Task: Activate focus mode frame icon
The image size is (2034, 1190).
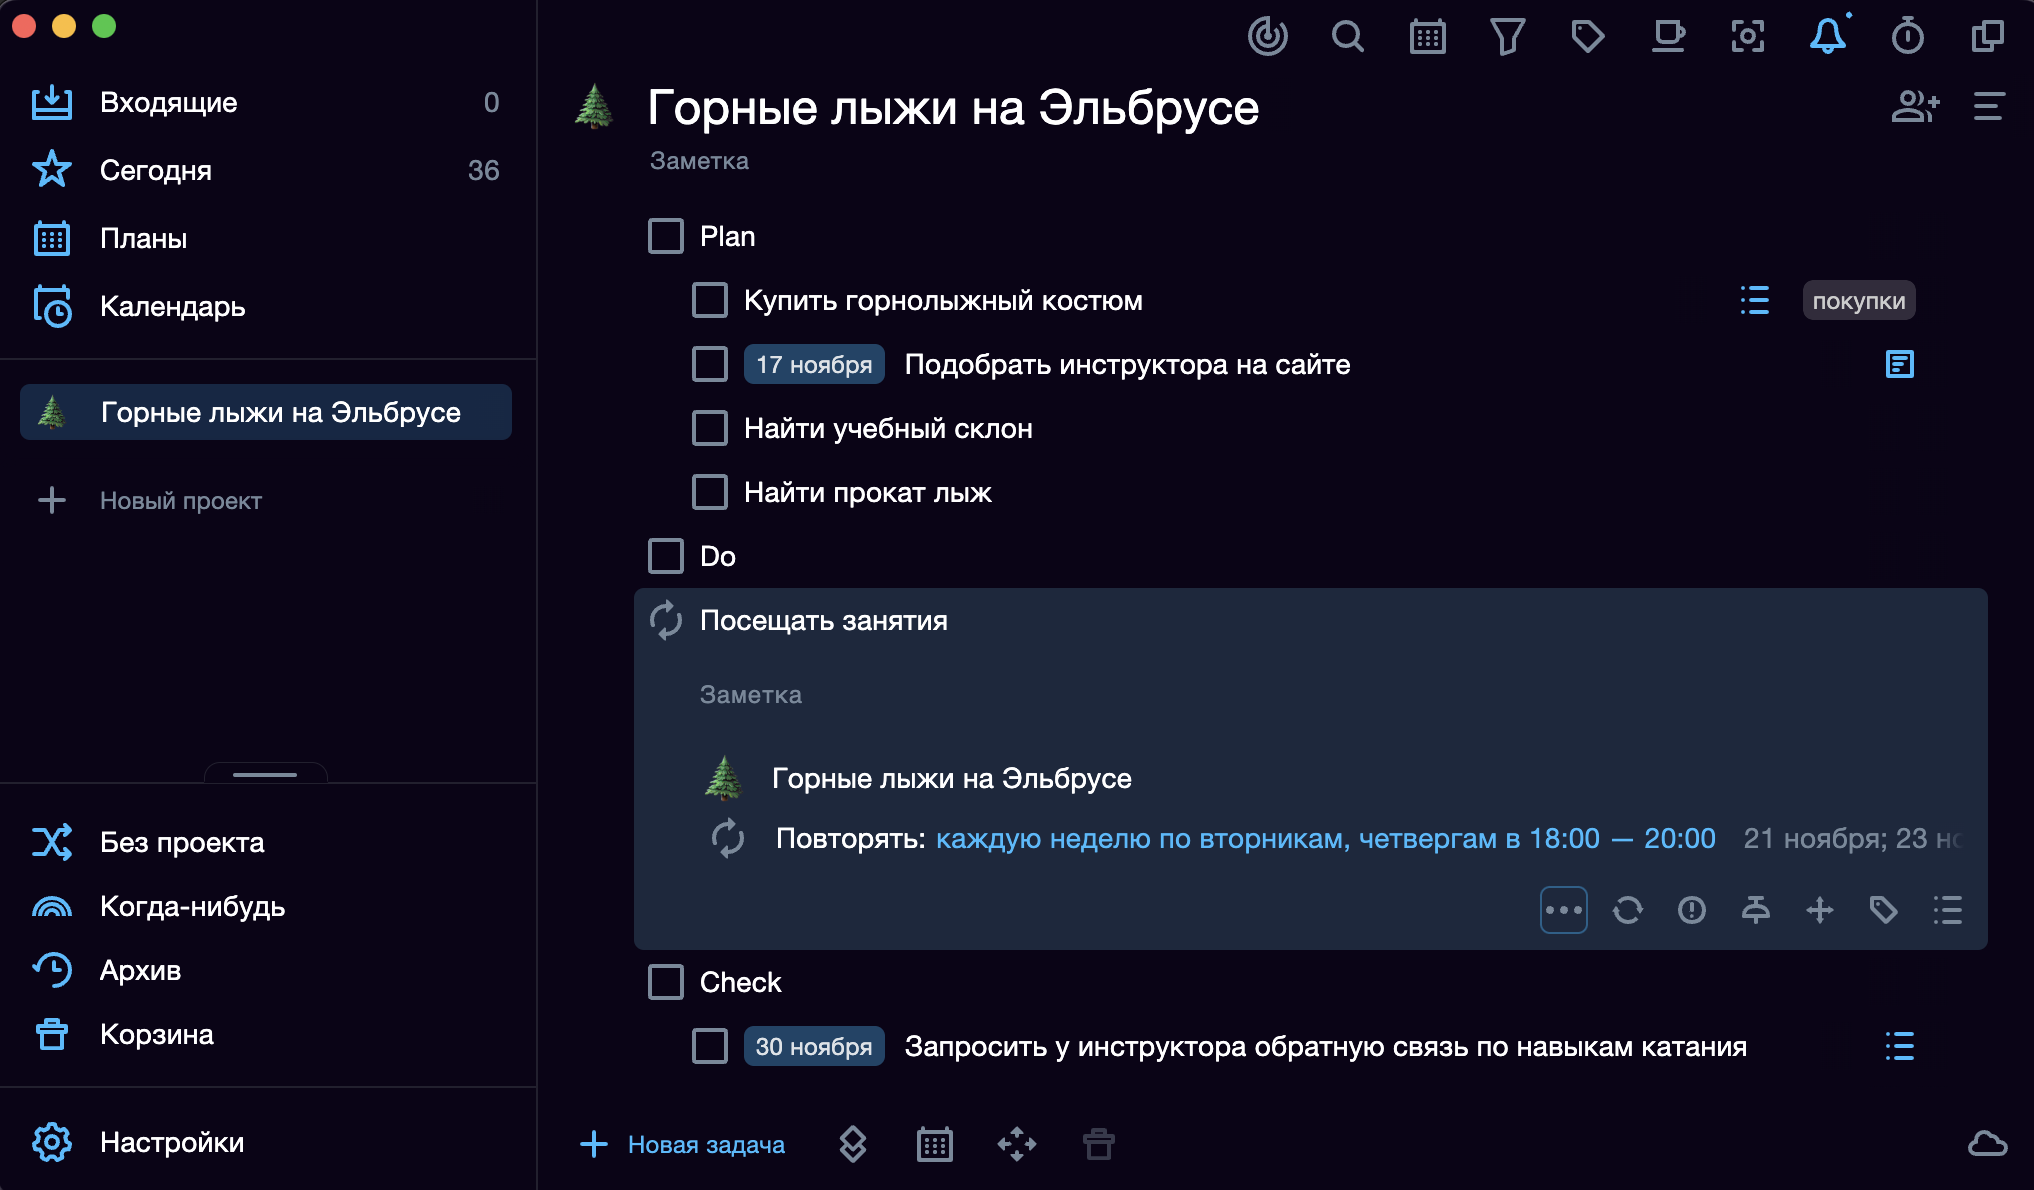Action: coord(1747,37)
